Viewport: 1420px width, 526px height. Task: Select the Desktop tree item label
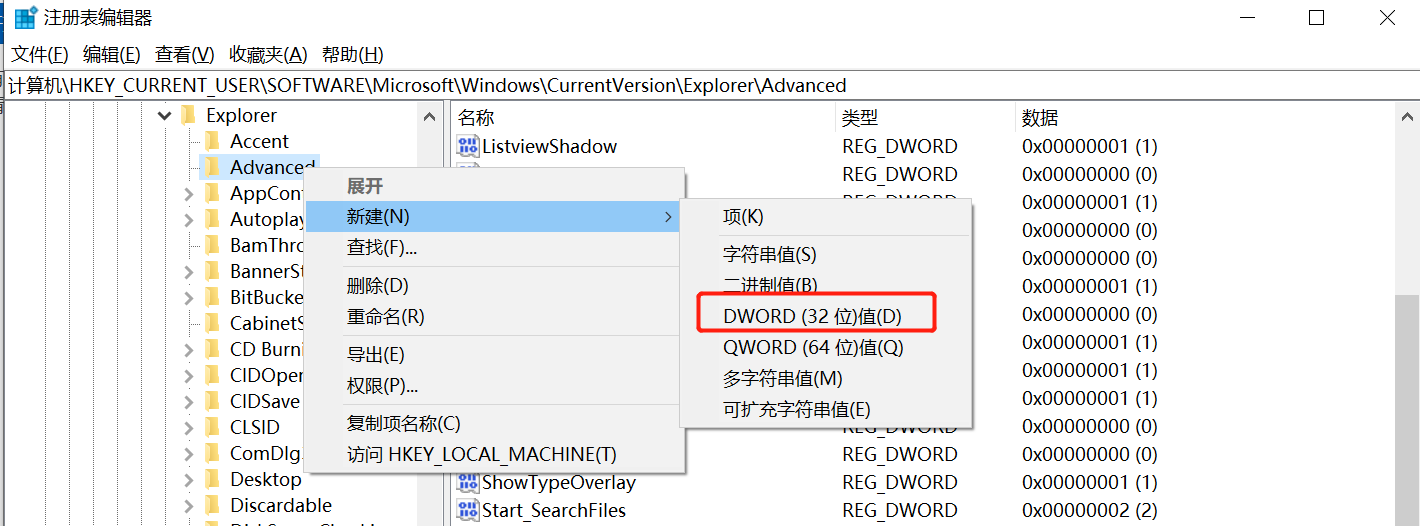265,479
